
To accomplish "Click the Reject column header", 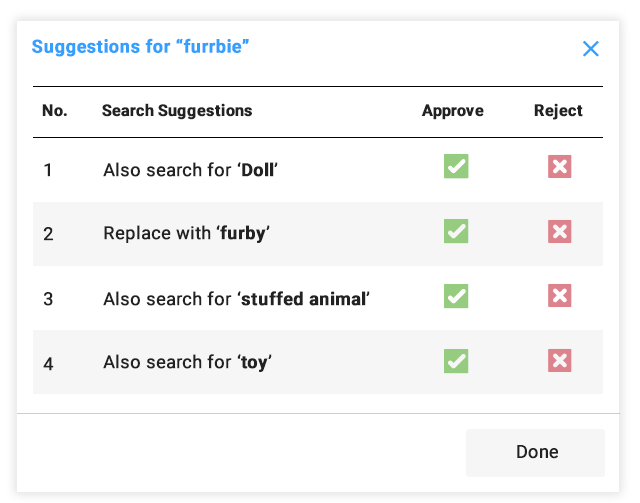I will point(558,111).
